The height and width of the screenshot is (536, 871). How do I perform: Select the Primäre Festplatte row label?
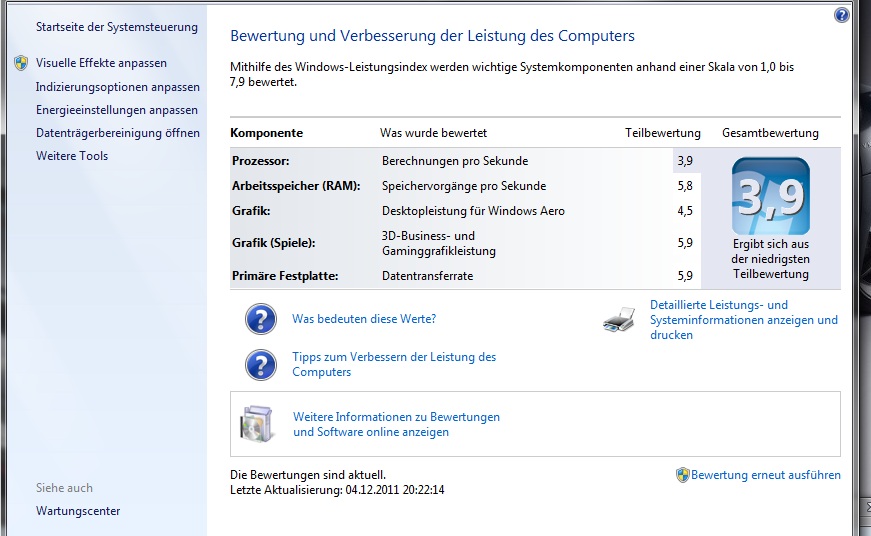[x=285, y=276]
